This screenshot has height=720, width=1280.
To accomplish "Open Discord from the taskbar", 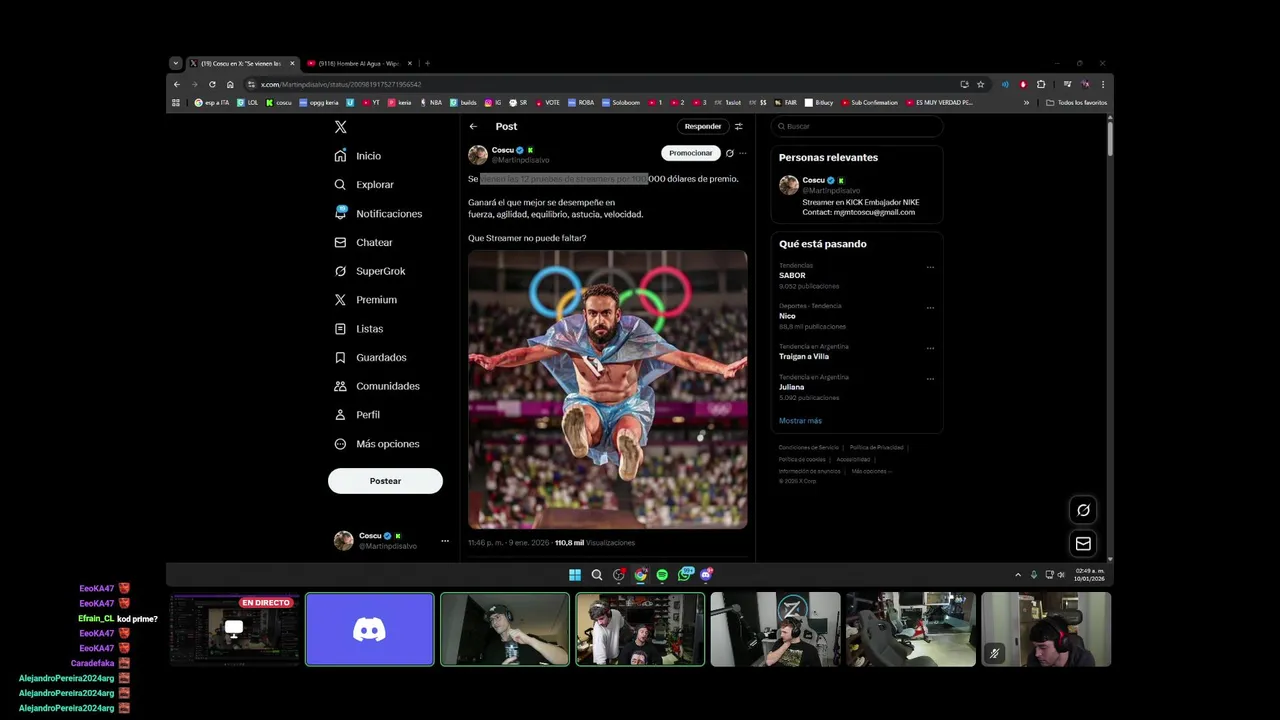I will [x=706, y=575].
